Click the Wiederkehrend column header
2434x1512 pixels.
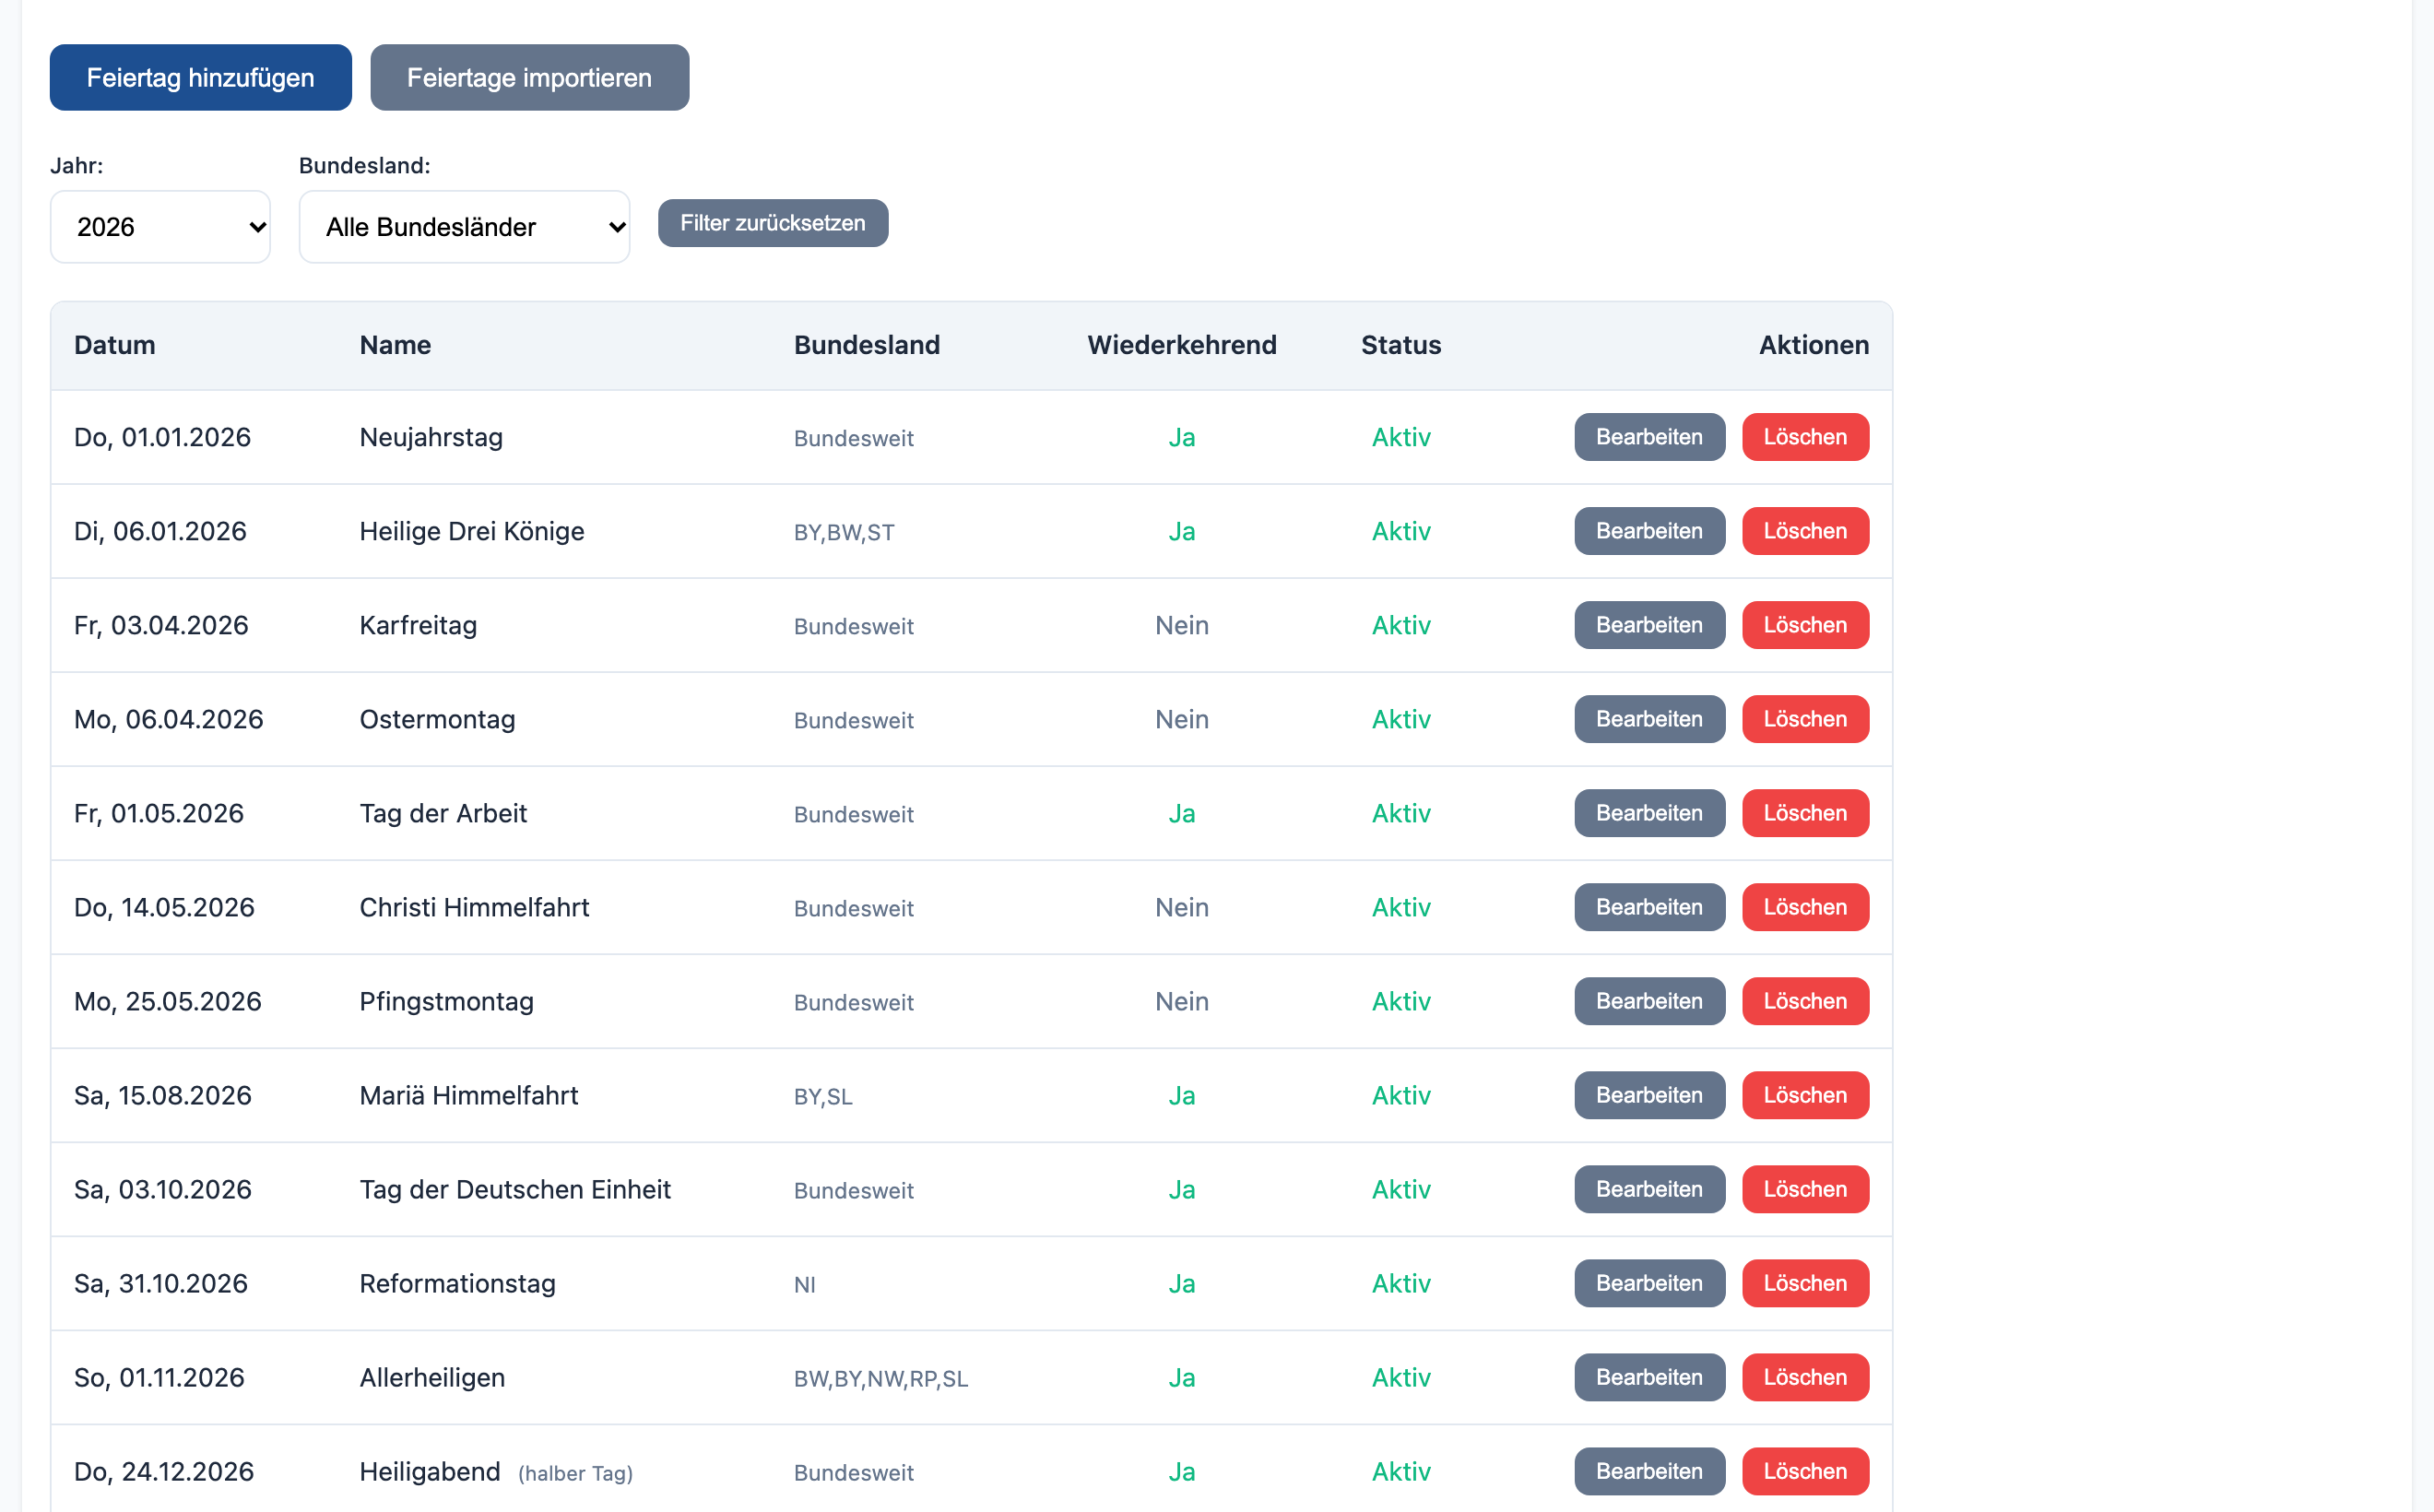1182,345
